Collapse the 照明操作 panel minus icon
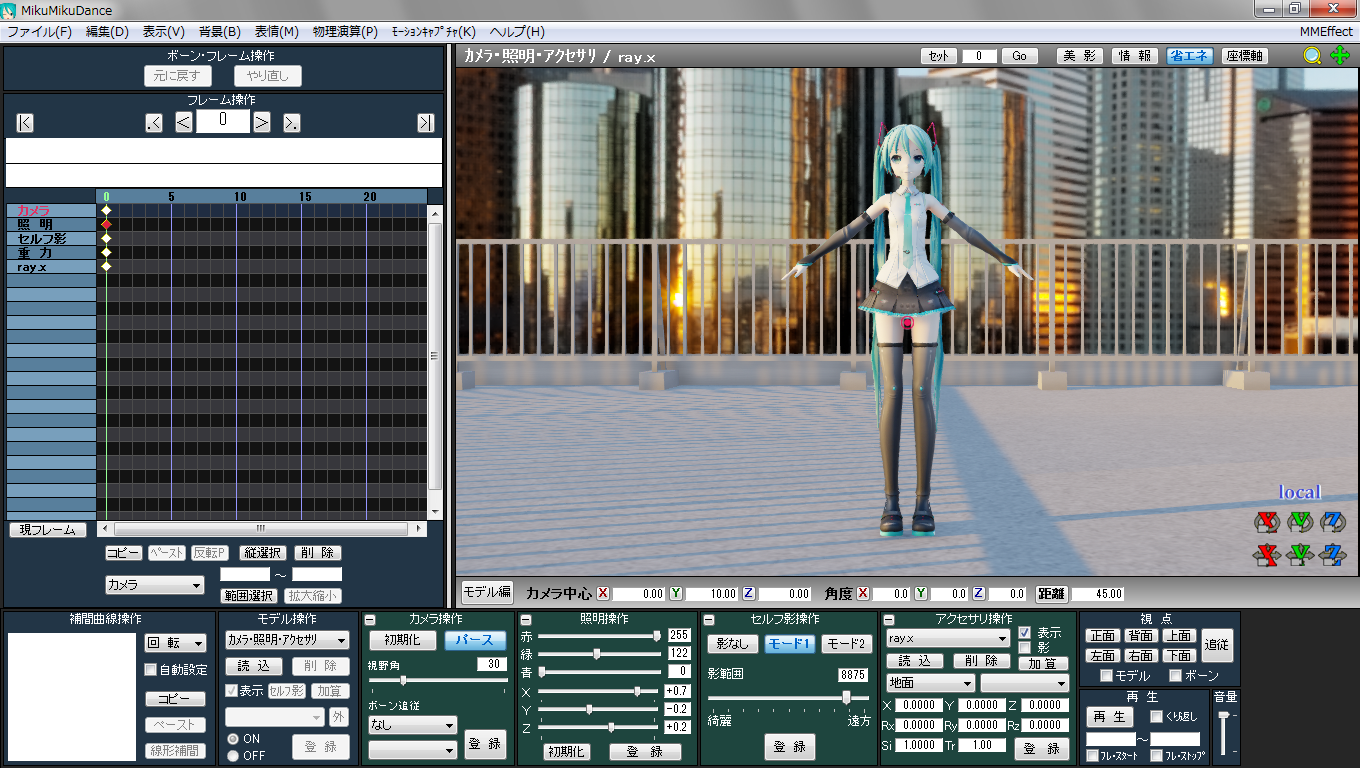The height and width of the screenshot is (768, 1360). pos(526,620)
